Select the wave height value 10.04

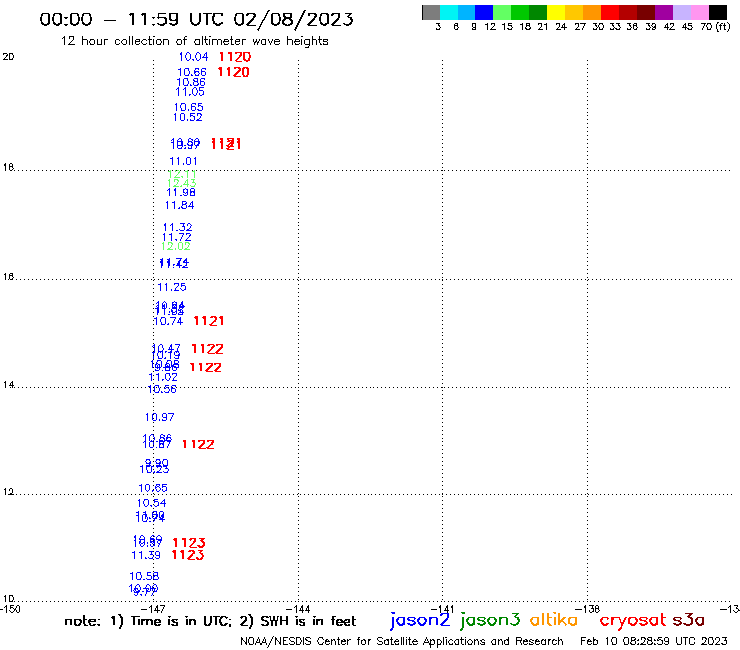[193, 57]
